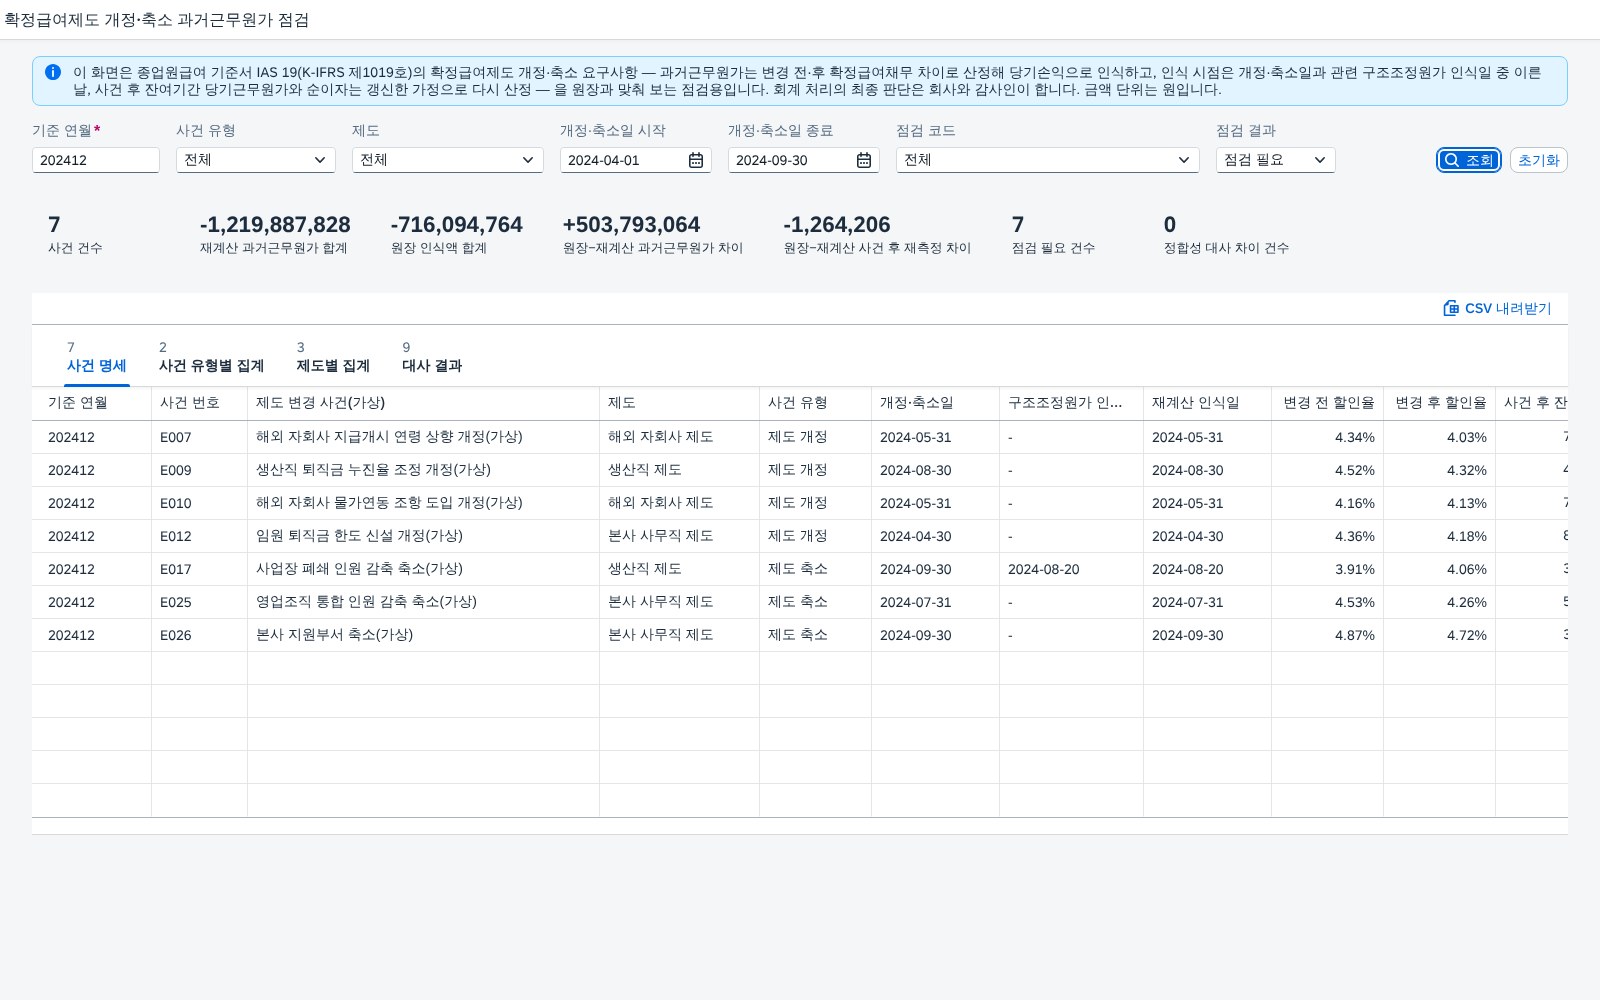Open calendar picker for 개정·축소일 시작

tap(696, 160)
